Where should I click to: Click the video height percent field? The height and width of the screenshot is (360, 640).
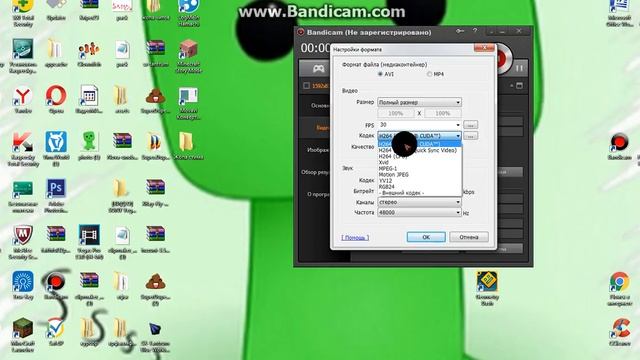[x=443, y=113]
